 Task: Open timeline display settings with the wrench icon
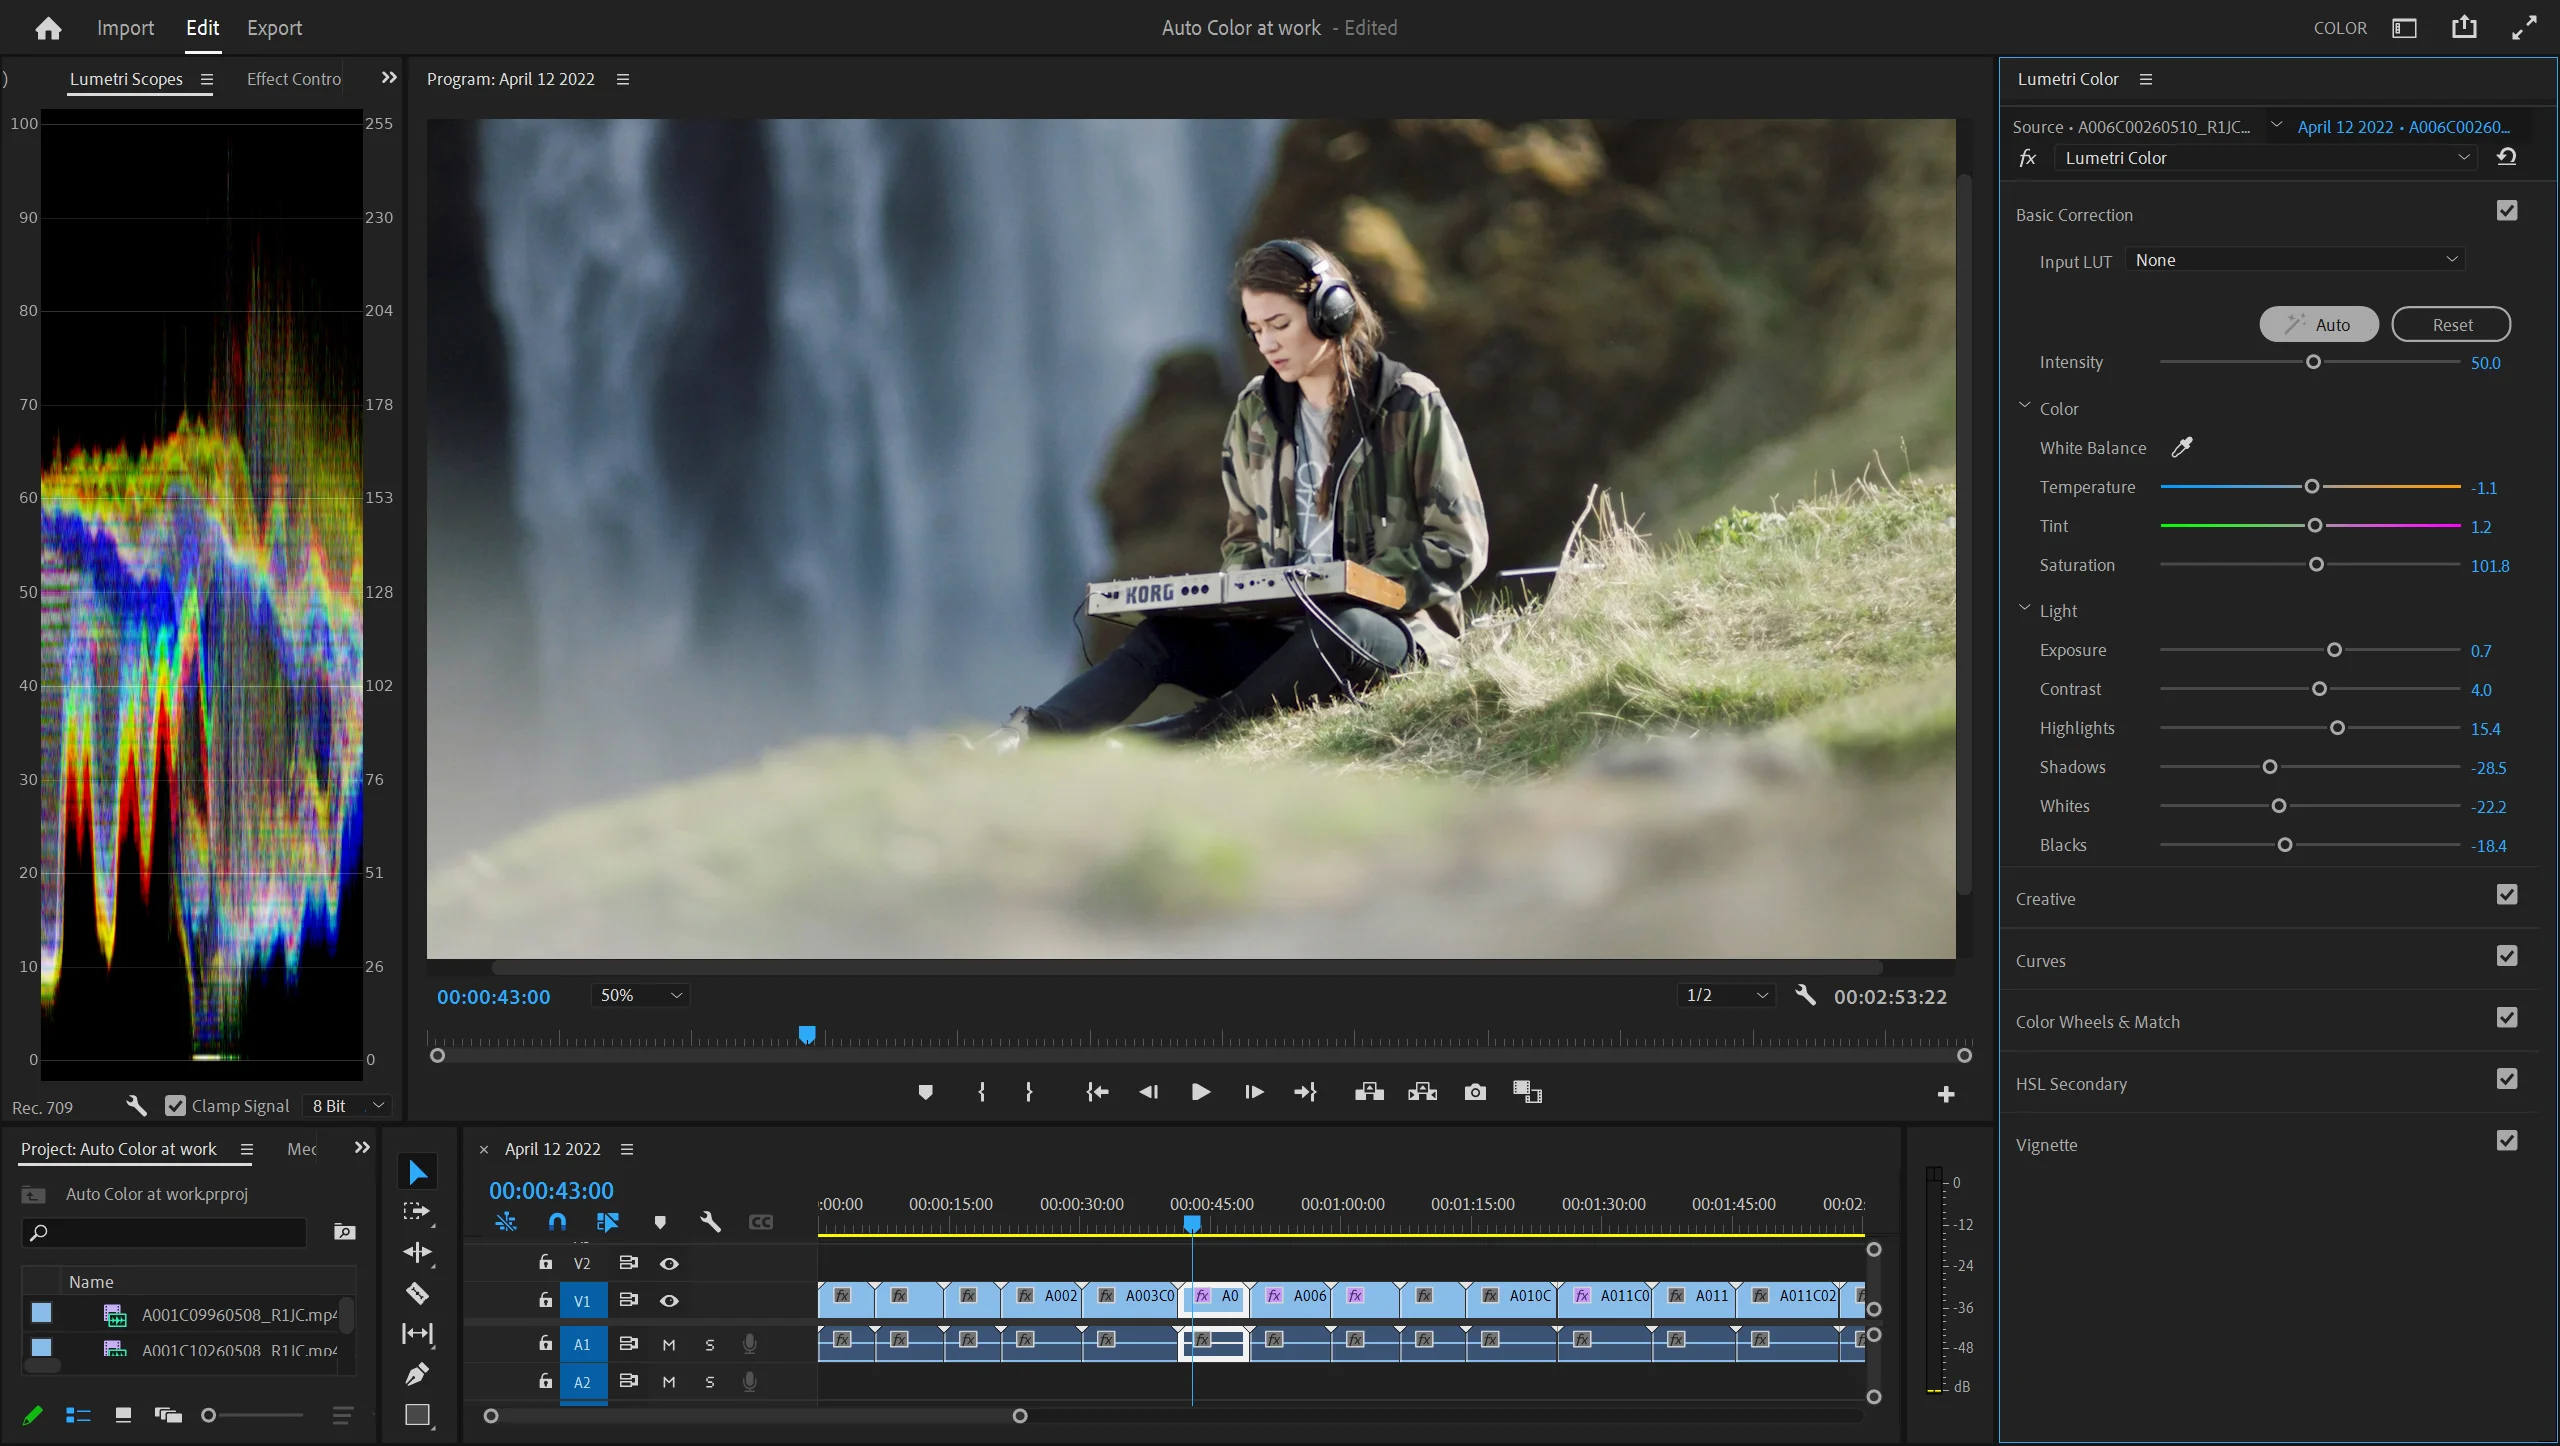[710, 1222]
